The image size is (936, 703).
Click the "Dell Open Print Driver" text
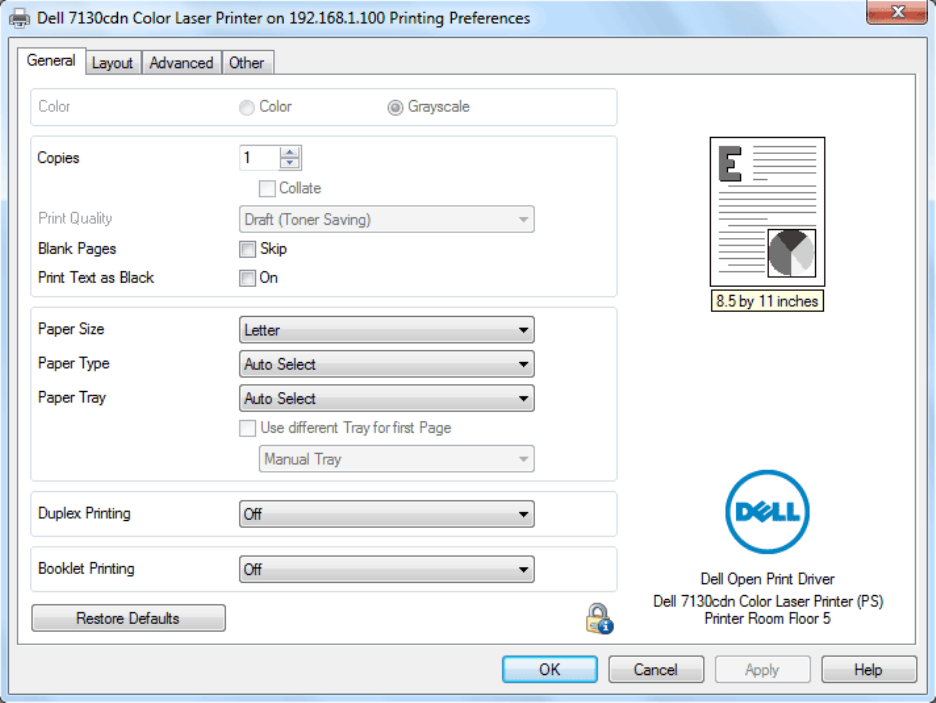click(x=767, y=579)
